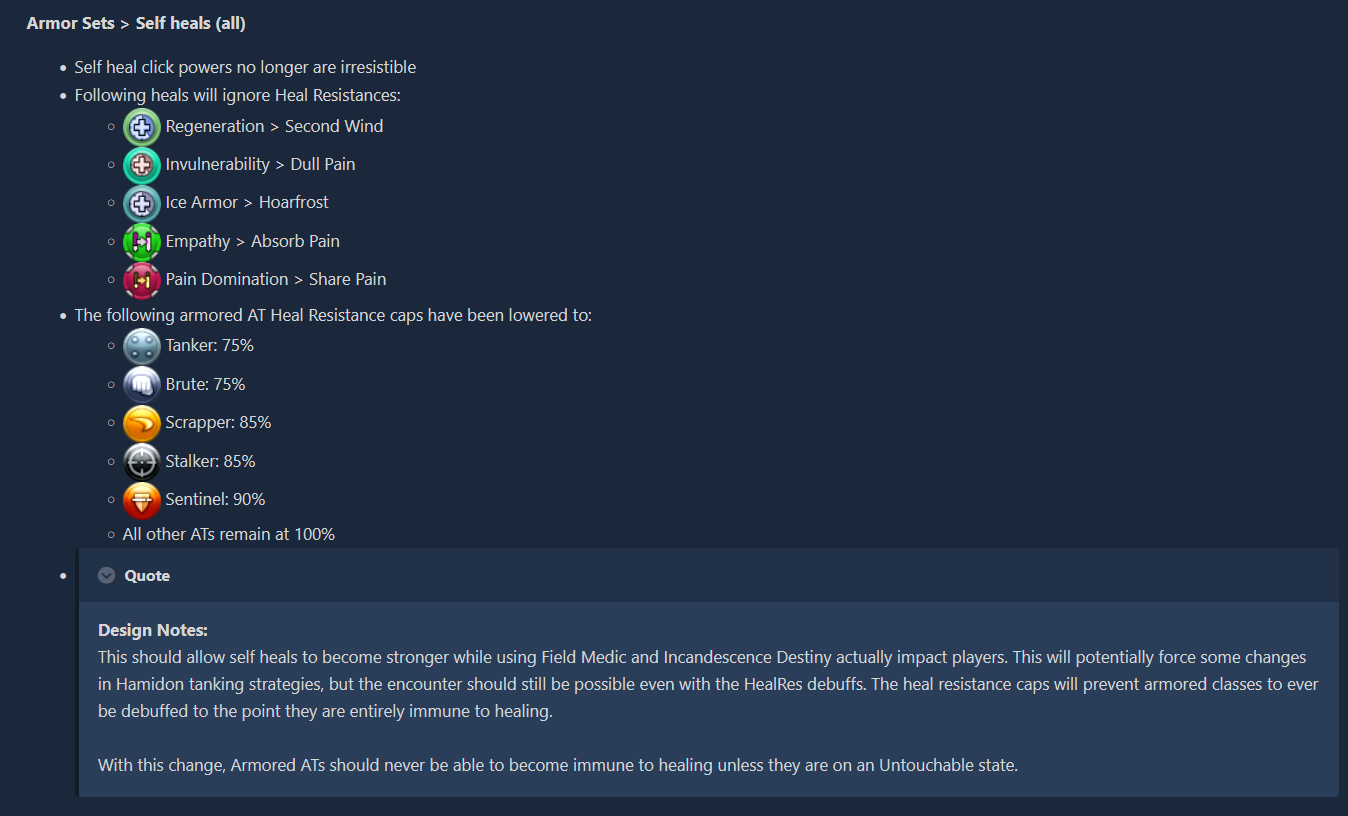Image resolution: width=1348 pixels, height=816 pixels.
Task: Click the Regeneration > Second Wind text
Action: [x=274, y=126]
